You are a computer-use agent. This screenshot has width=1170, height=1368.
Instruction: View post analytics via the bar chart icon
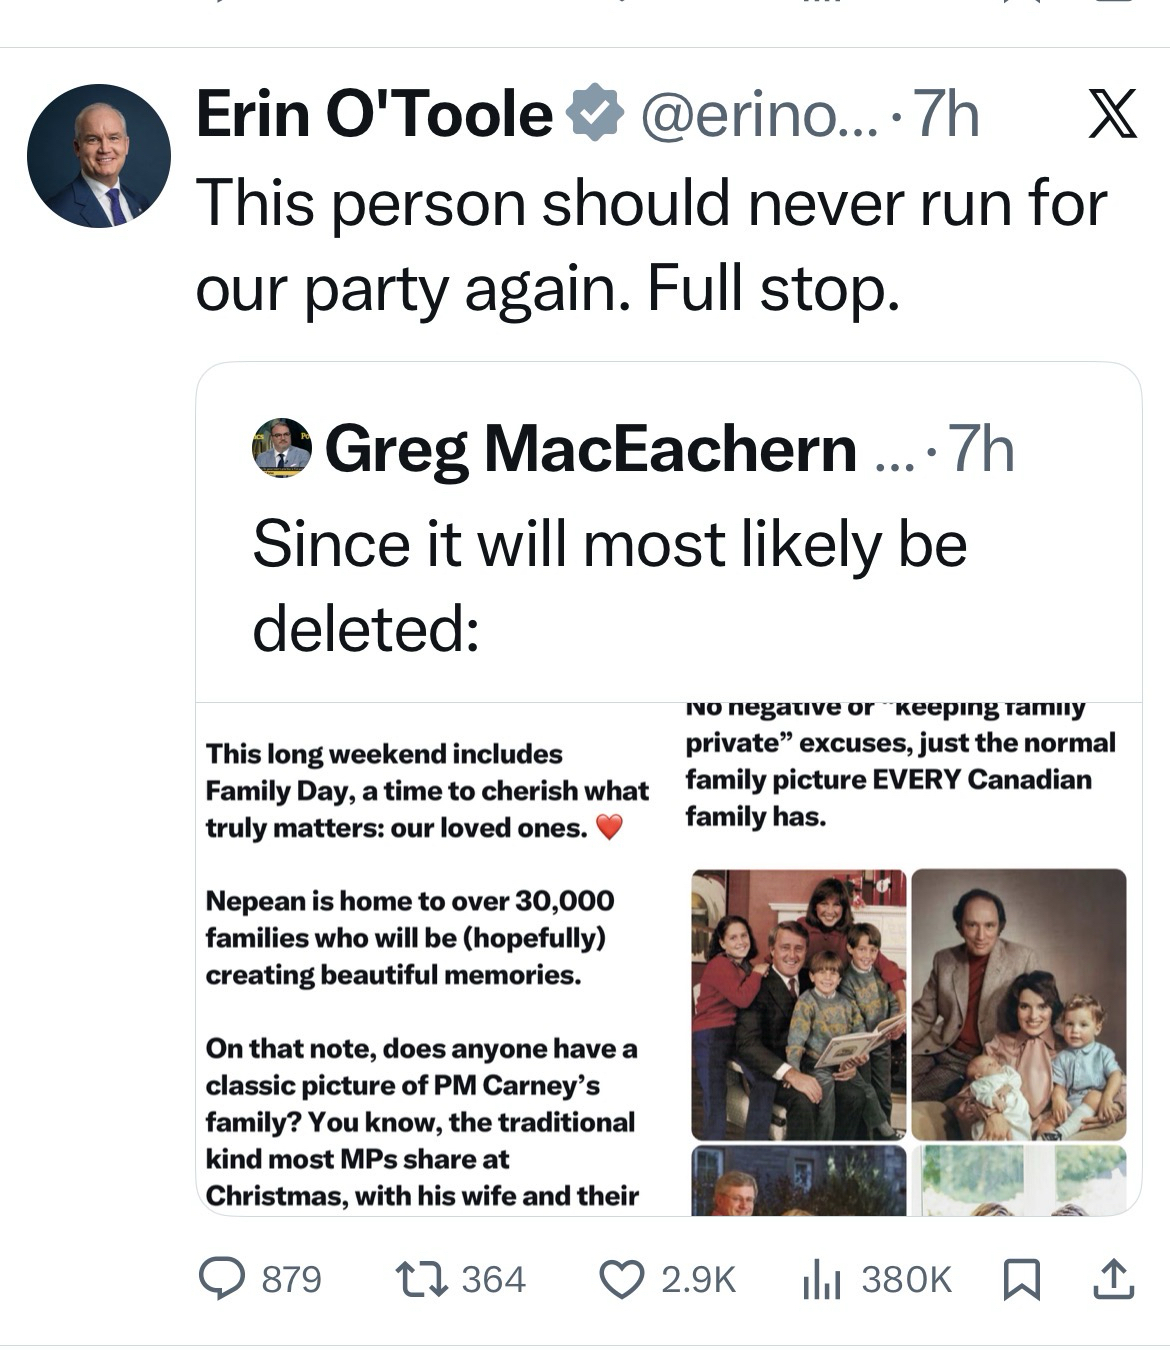point(820,1278)
